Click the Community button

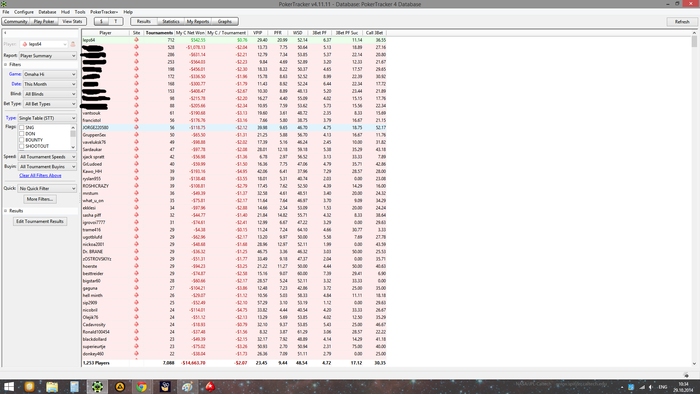click(x=16, y=21)
